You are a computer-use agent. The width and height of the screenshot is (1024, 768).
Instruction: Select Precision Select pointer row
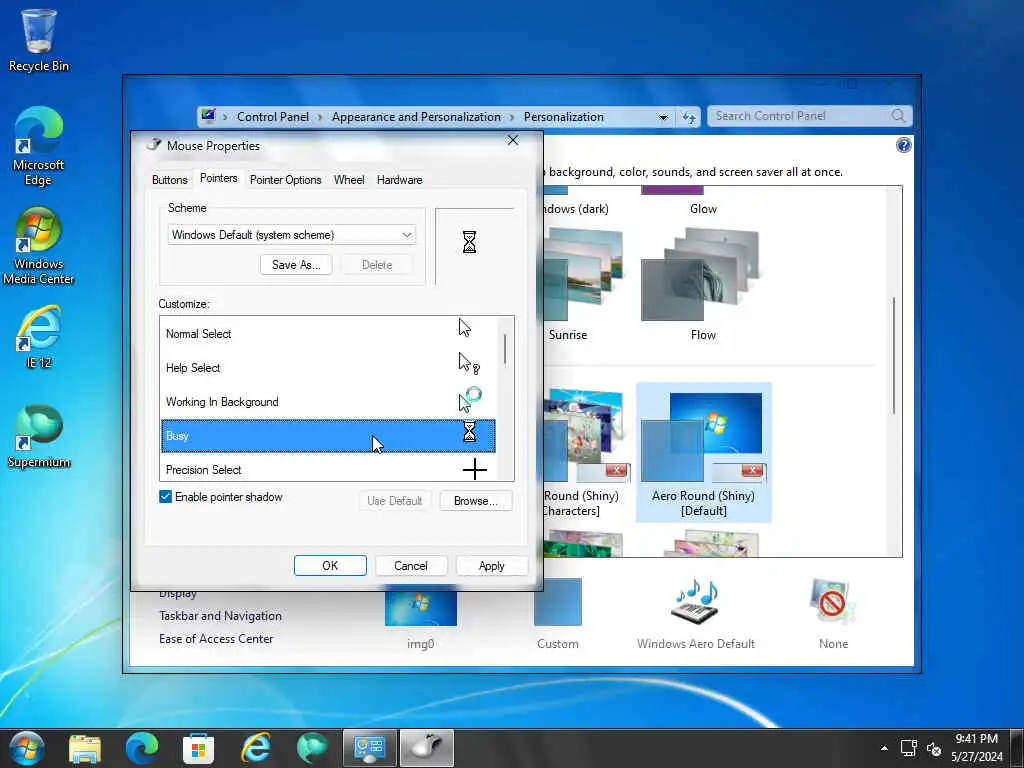click(x=328, y=469)
